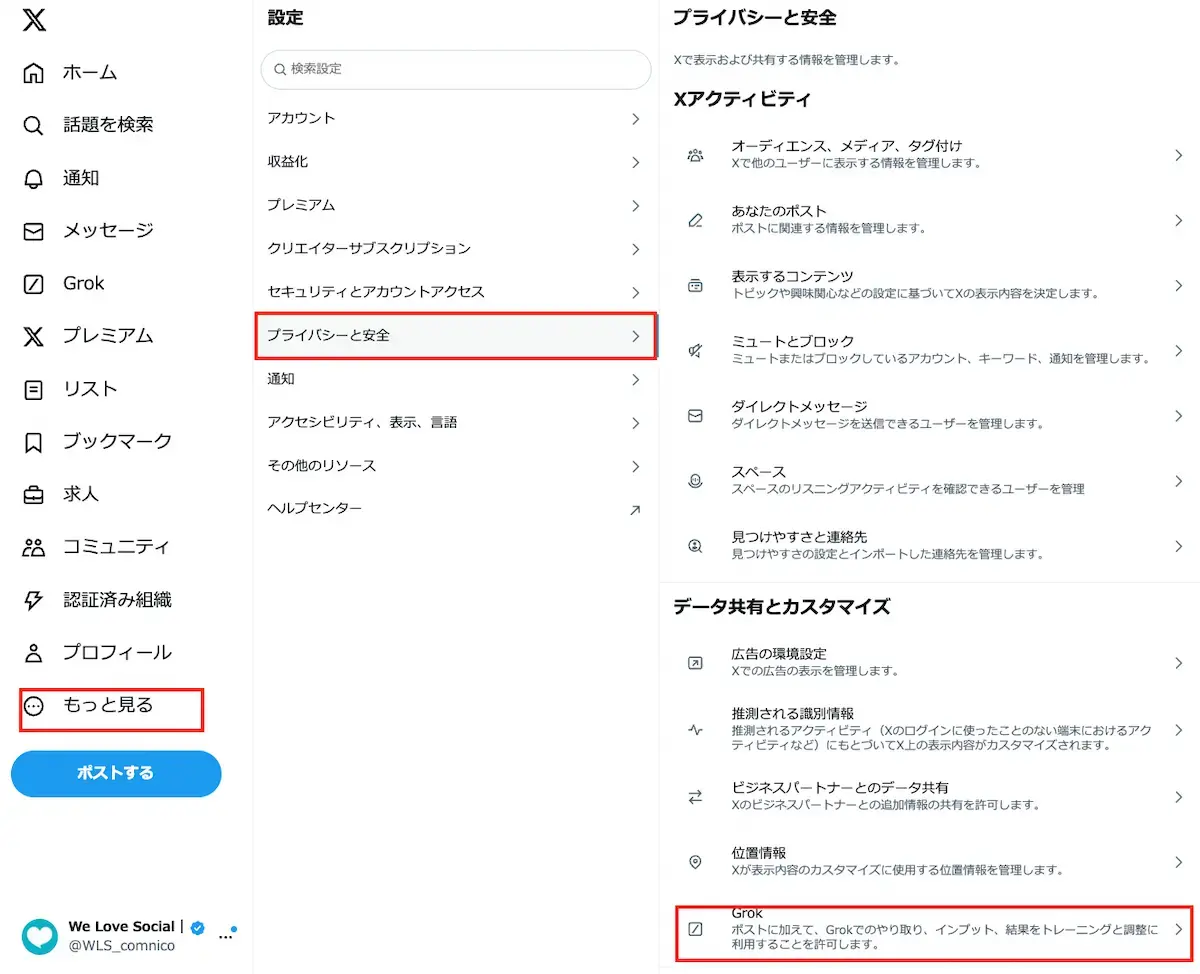Screen dimensions: 1200x974
Task: Click the 検索設定 search field
Action: pyautogui.click(x=455, y=69)
